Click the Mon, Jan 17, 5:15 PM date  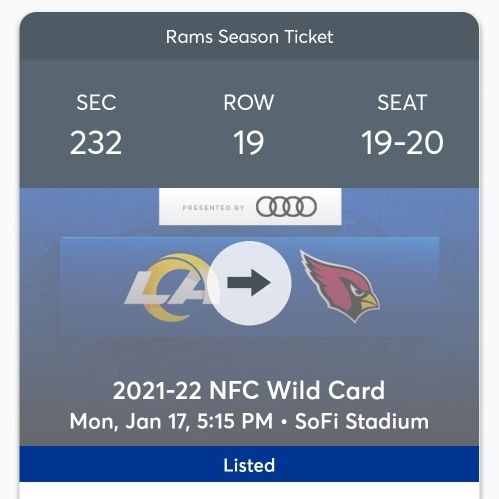coord(171,421)
